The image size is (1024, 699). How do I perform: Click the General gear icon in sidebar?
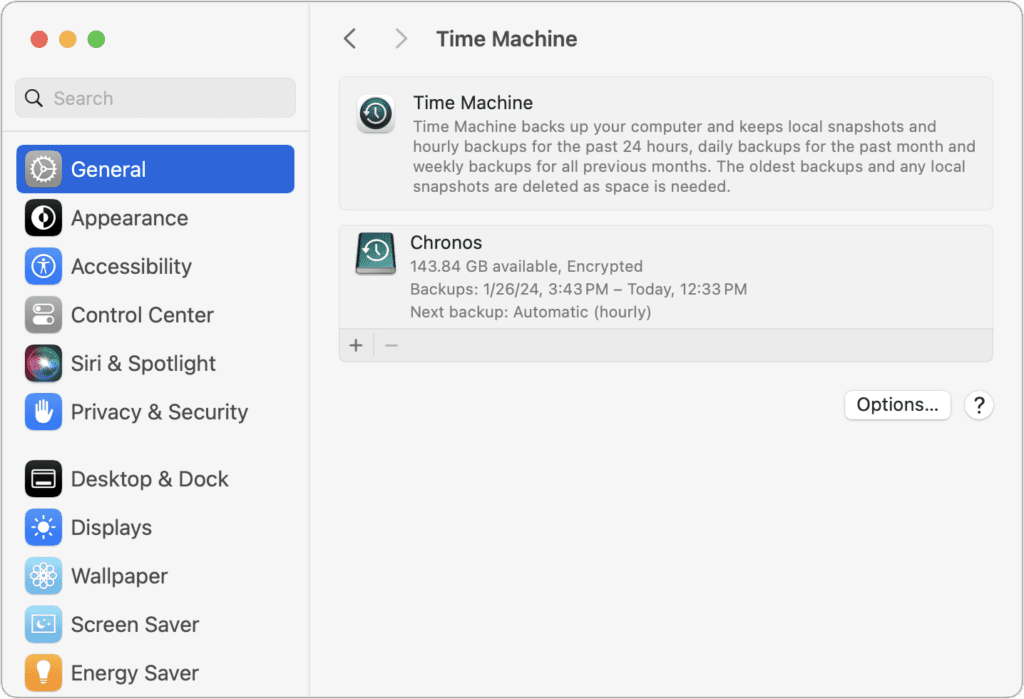43,169
